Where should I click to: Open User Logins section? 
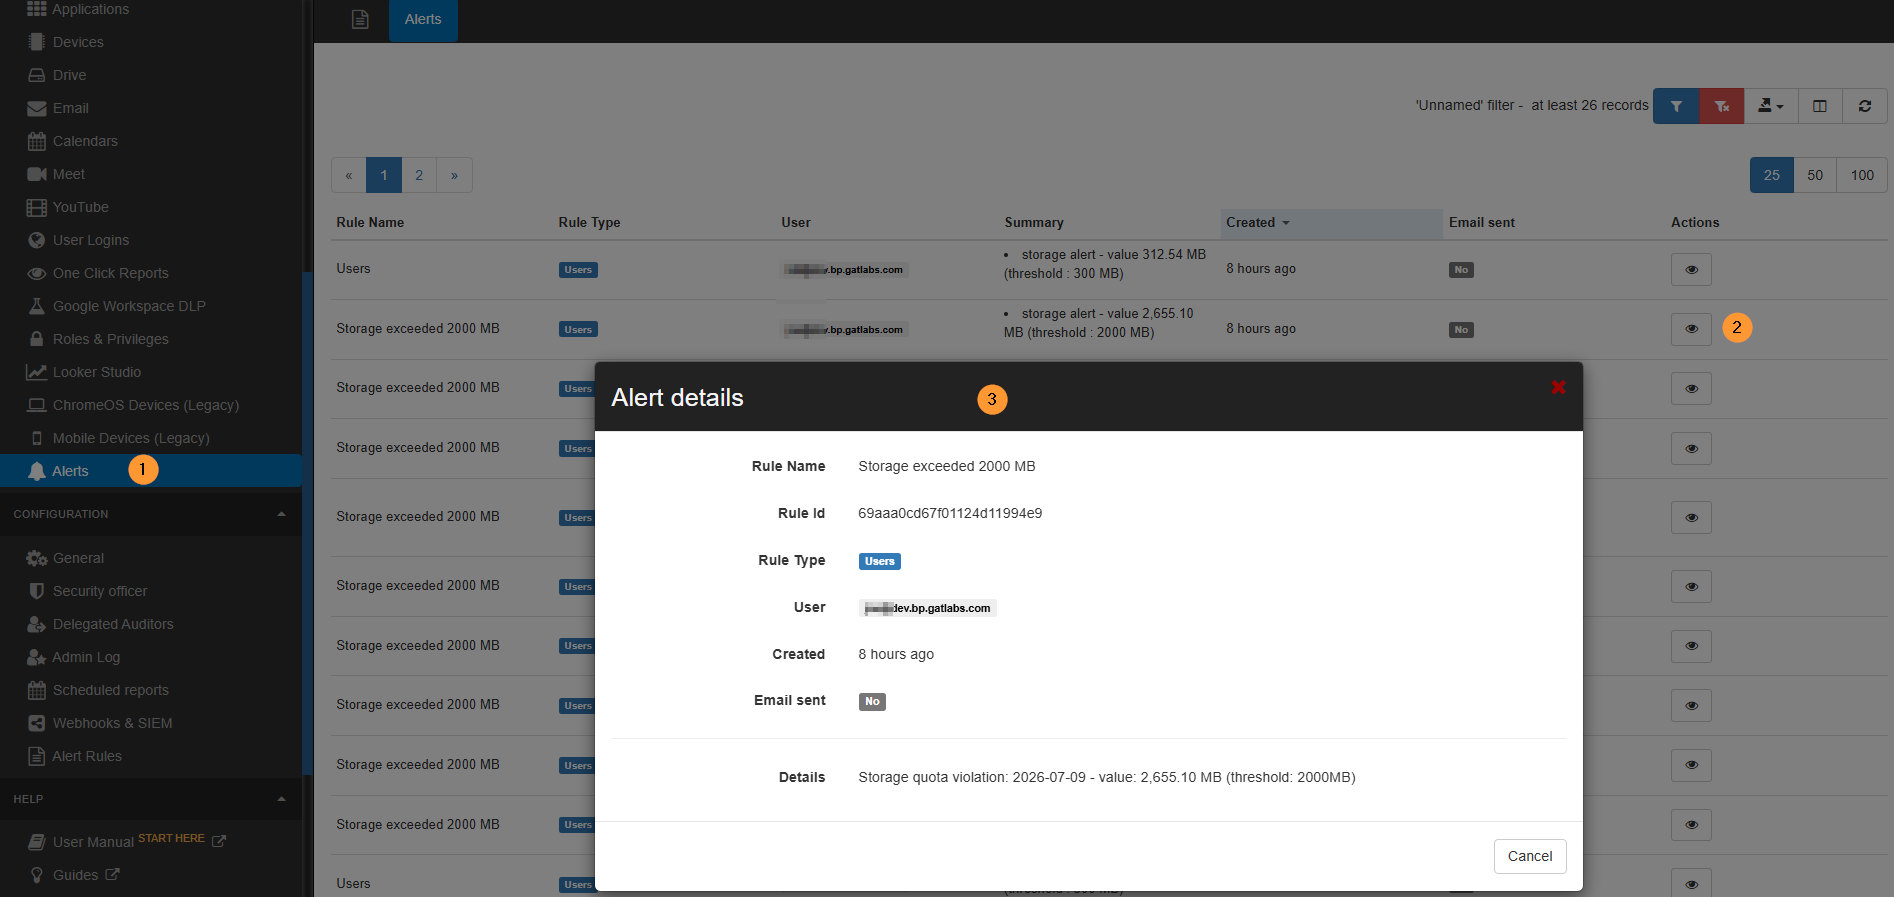click(x=90, y=240)
